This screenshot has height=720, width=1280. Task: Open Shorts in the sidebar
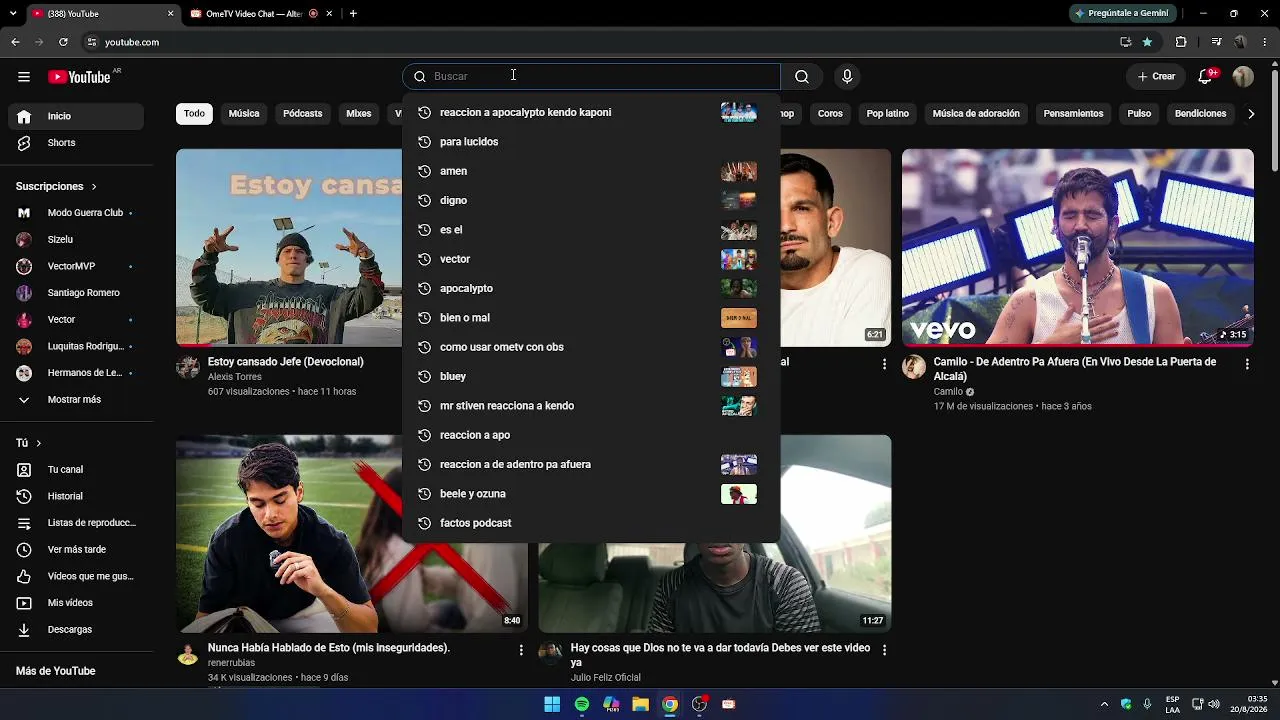click(76, 143)
